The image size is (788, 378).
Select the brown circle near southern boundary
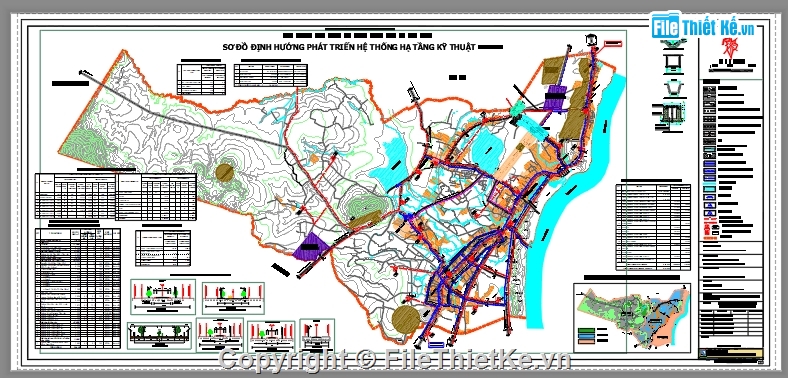406,318
